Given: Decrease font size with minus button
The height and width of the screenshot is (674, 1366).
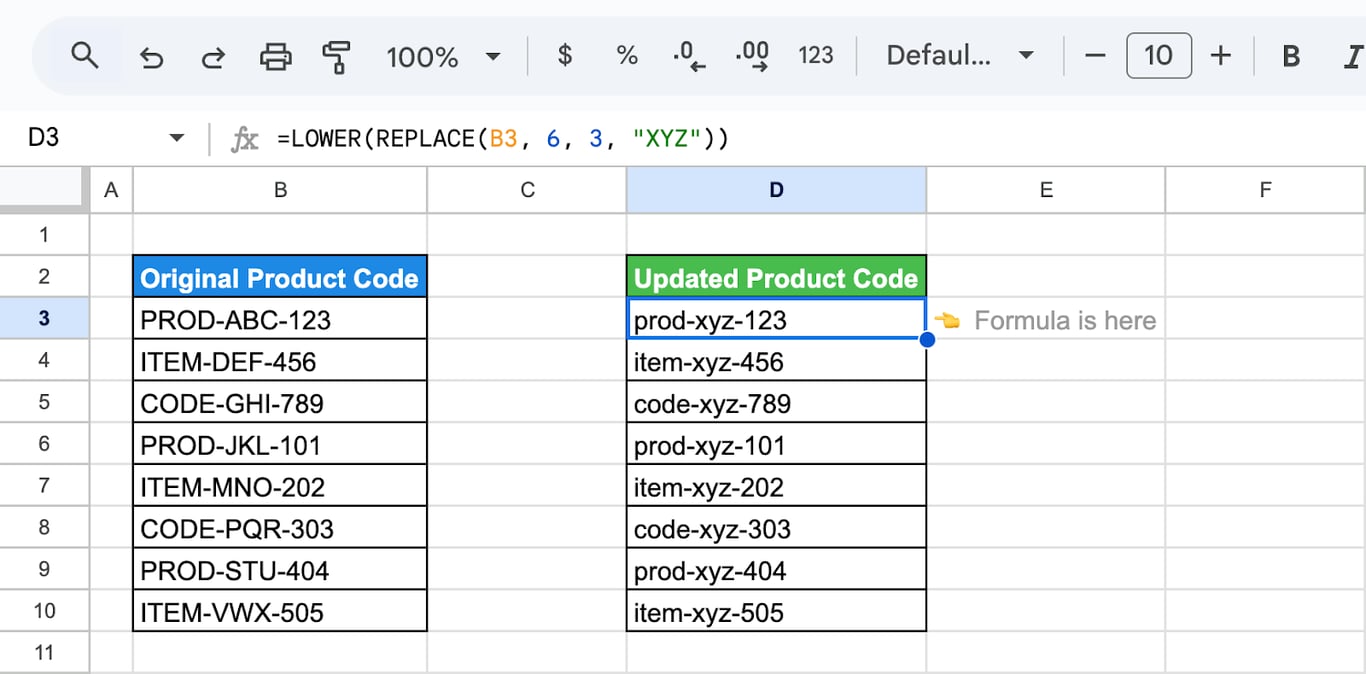Looking at the screenshot, I should pyautogui.click(x=1095, y=55).
